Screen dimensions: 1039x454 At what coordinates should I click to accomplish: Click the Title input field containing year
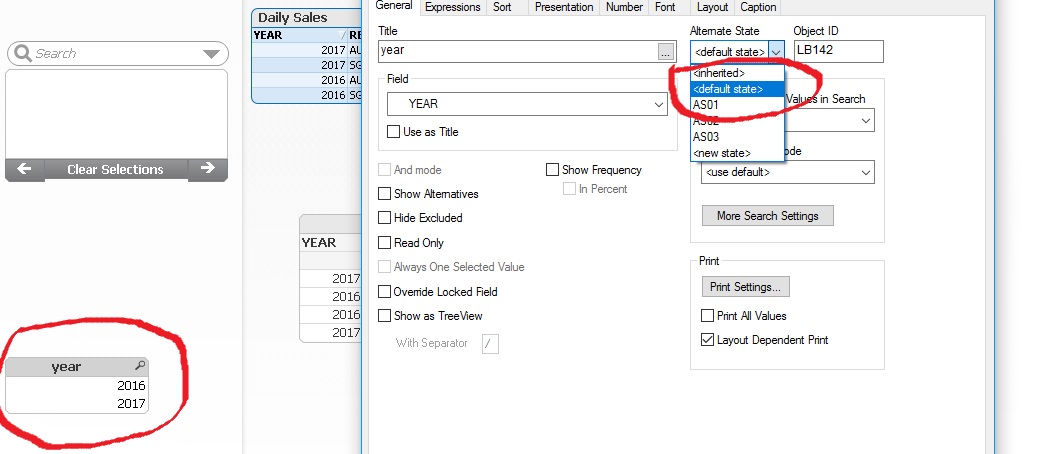pyautogui.click(x=518, y=50)
